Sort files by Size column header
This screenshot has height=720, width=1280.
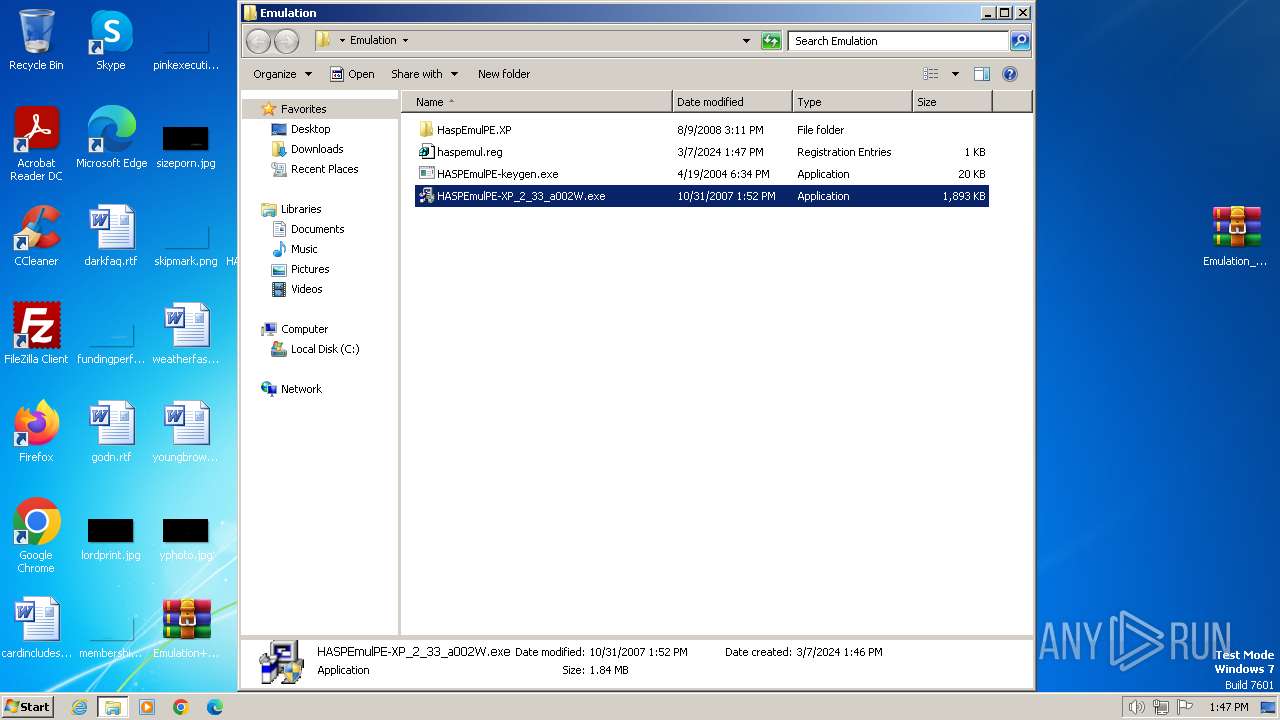point(952,102)
